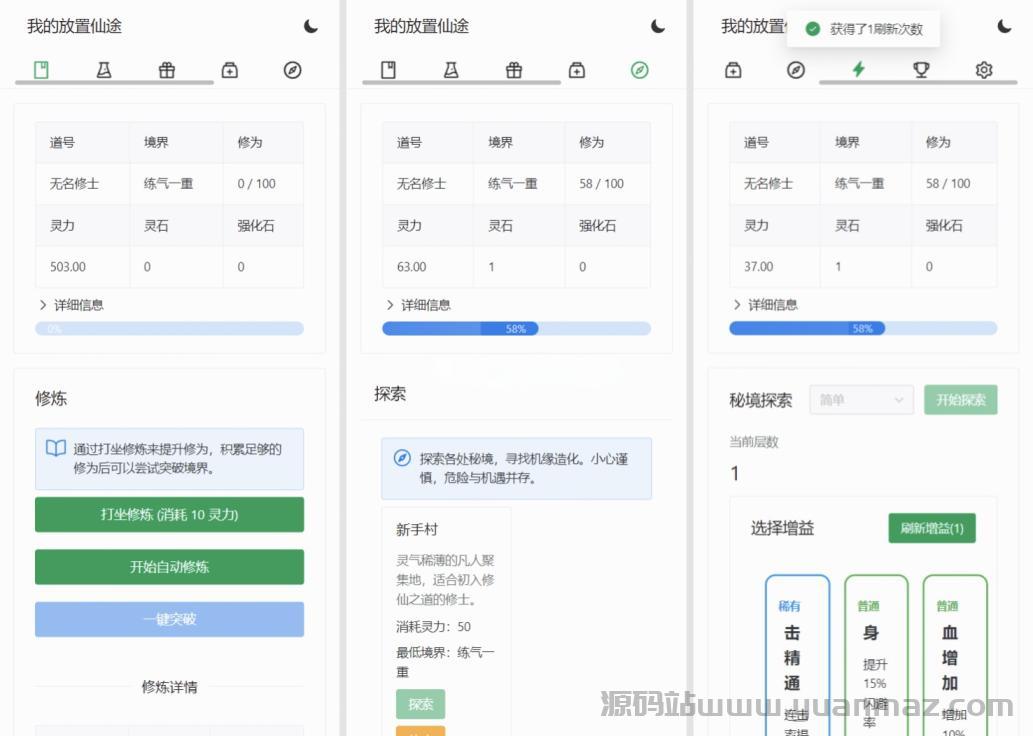Switch to compass tab in the rightmost screen
Screen dimensions: 1033x736
(796, 70)
